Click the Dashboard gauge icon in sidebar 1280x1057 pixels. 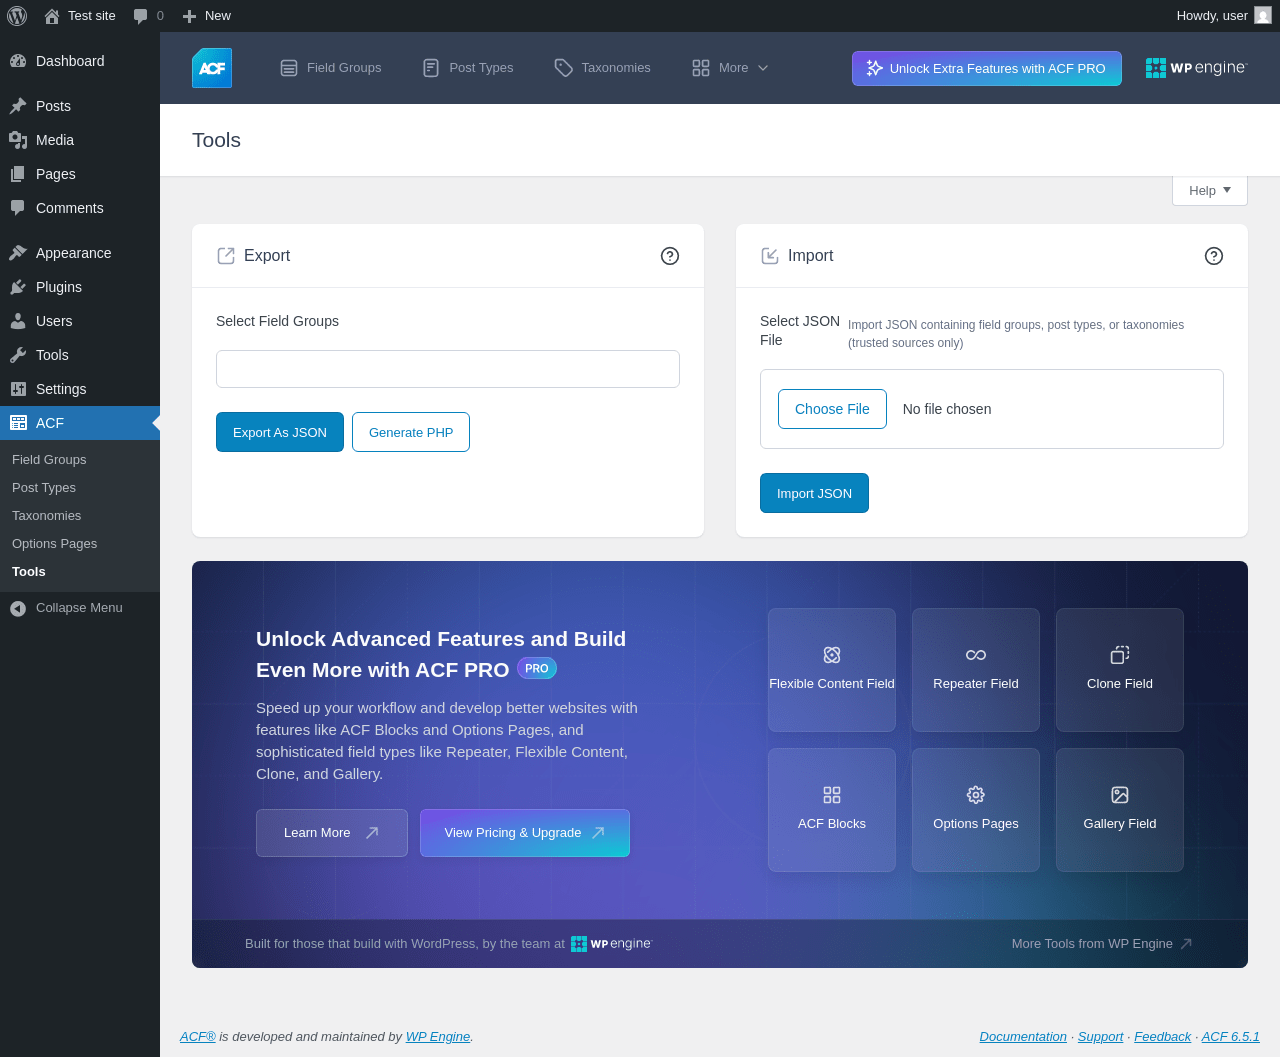point(18,61)
